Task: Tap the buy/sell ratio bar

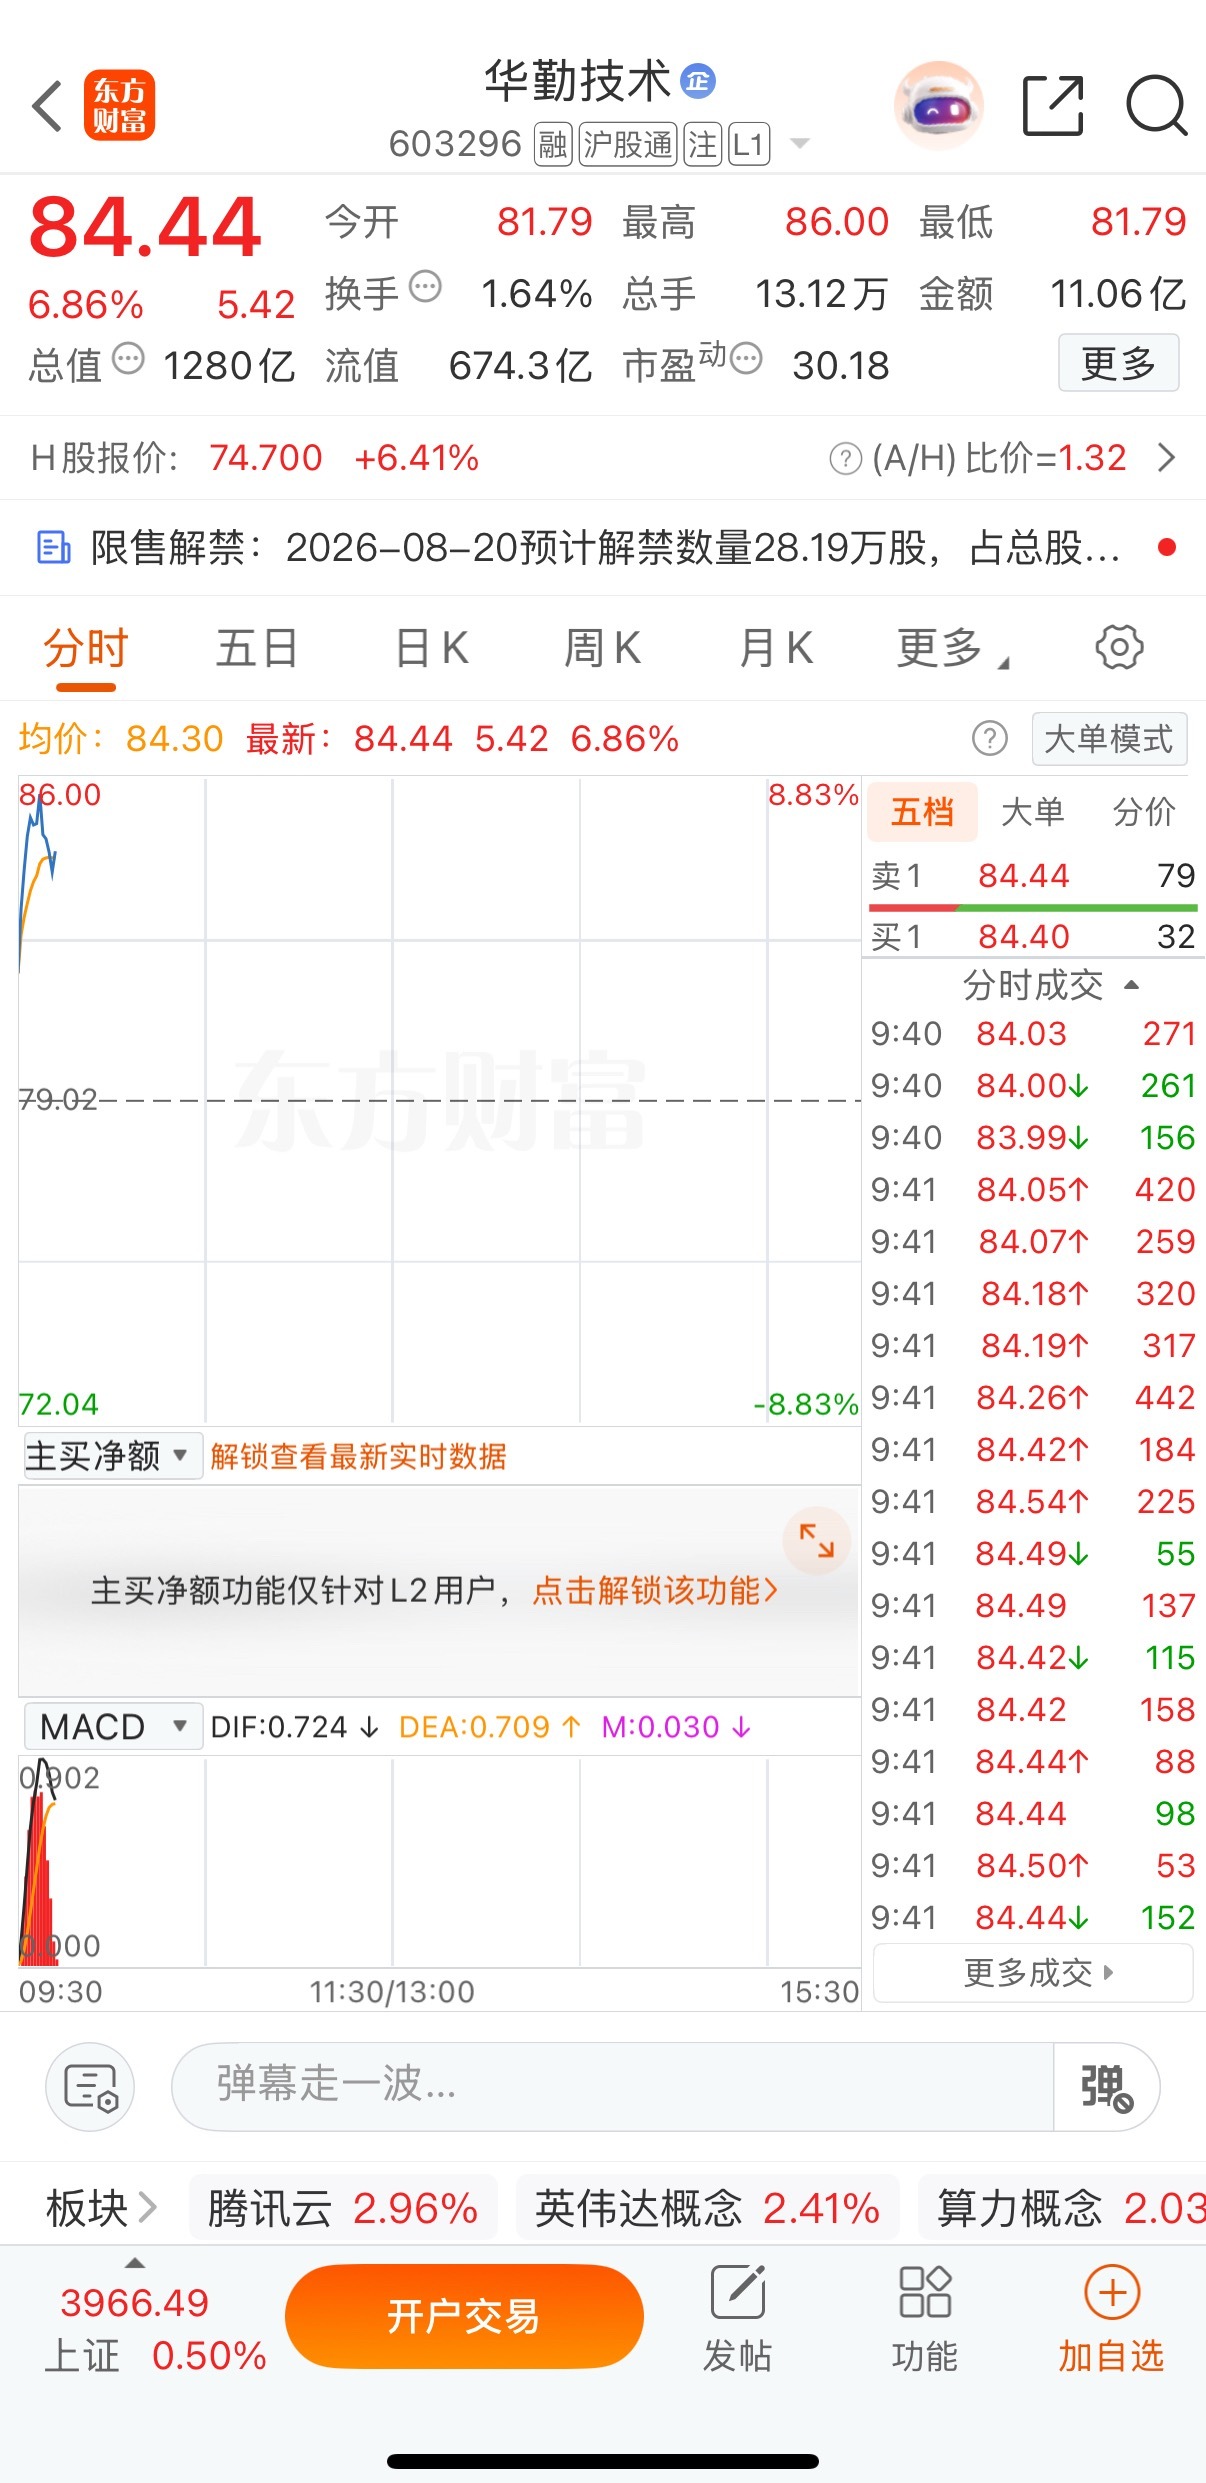Action: [x=1033, y=907]
